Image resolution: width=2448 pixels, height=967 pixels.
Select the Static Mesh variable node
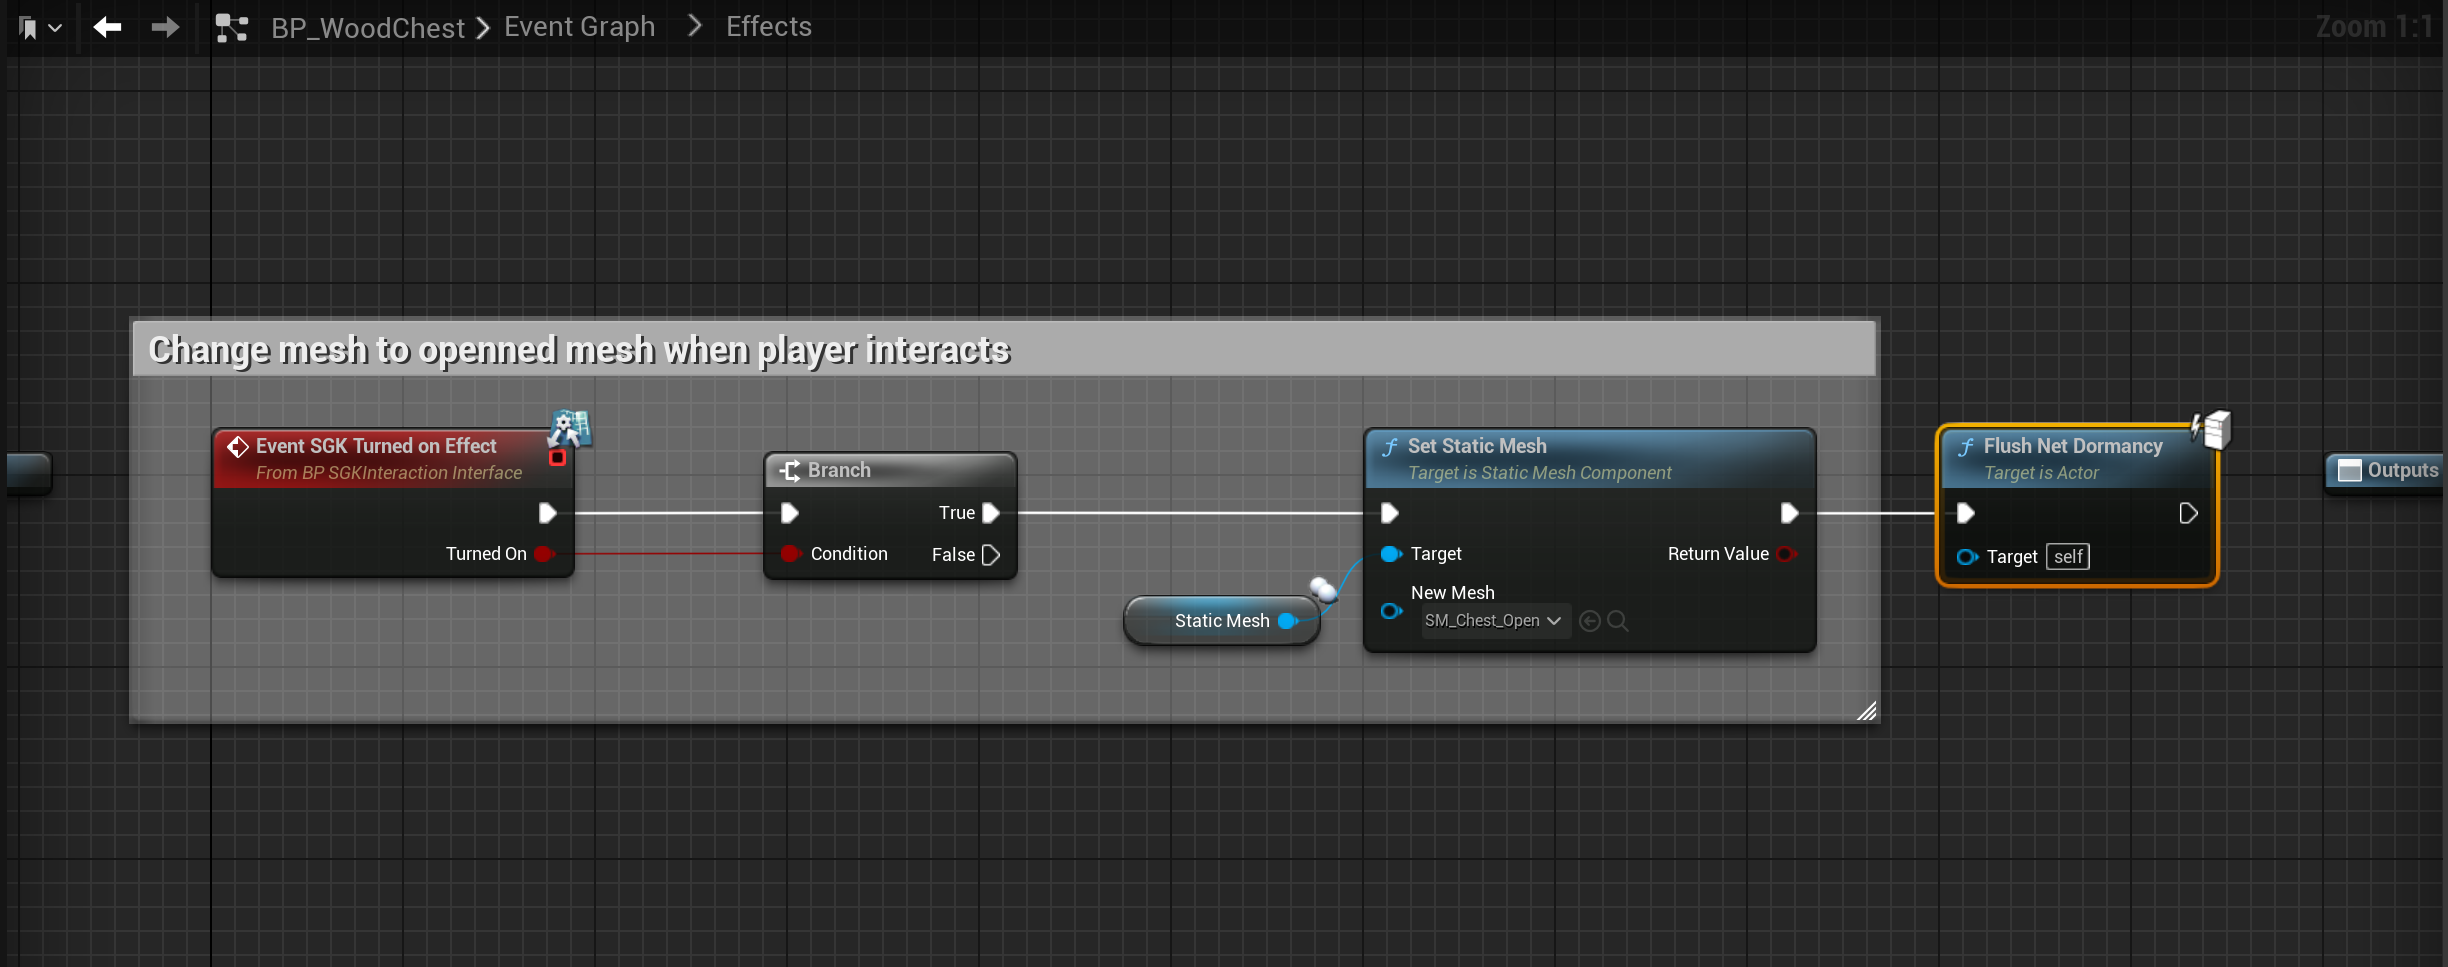[1222, 621]
